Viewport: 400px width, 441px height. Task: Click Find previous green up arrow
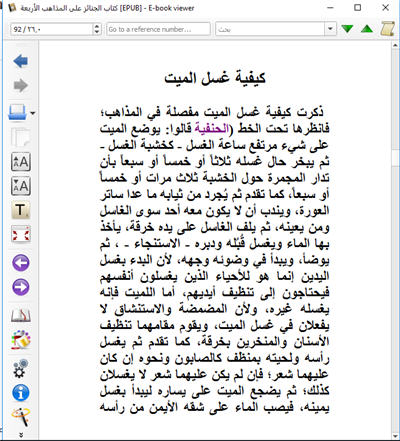(367, 29)
